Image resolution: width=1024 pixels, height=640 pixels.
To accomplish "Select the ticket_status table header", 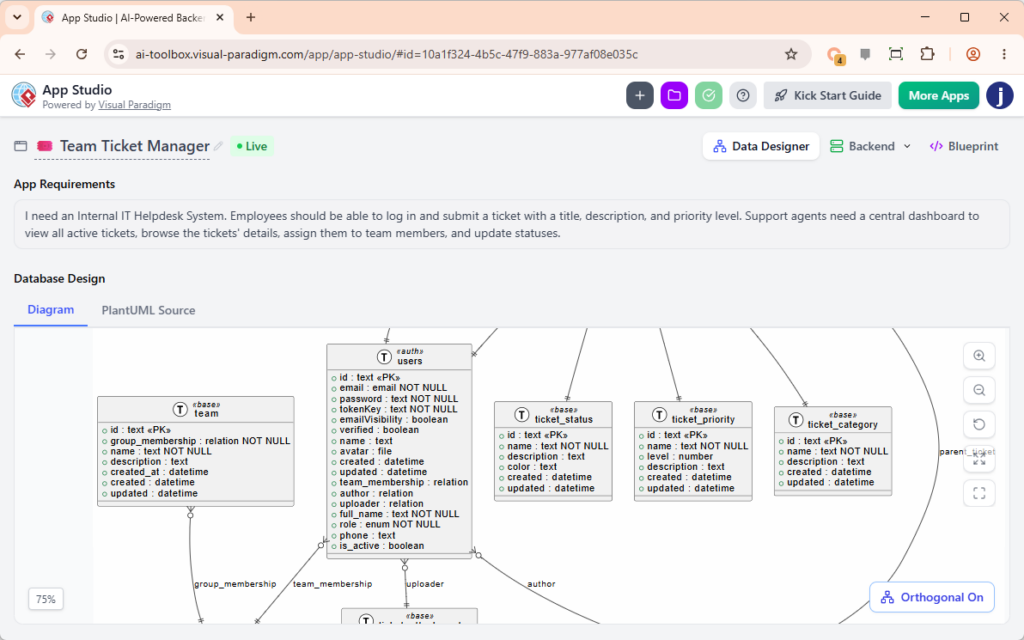I will click(553, 415).
